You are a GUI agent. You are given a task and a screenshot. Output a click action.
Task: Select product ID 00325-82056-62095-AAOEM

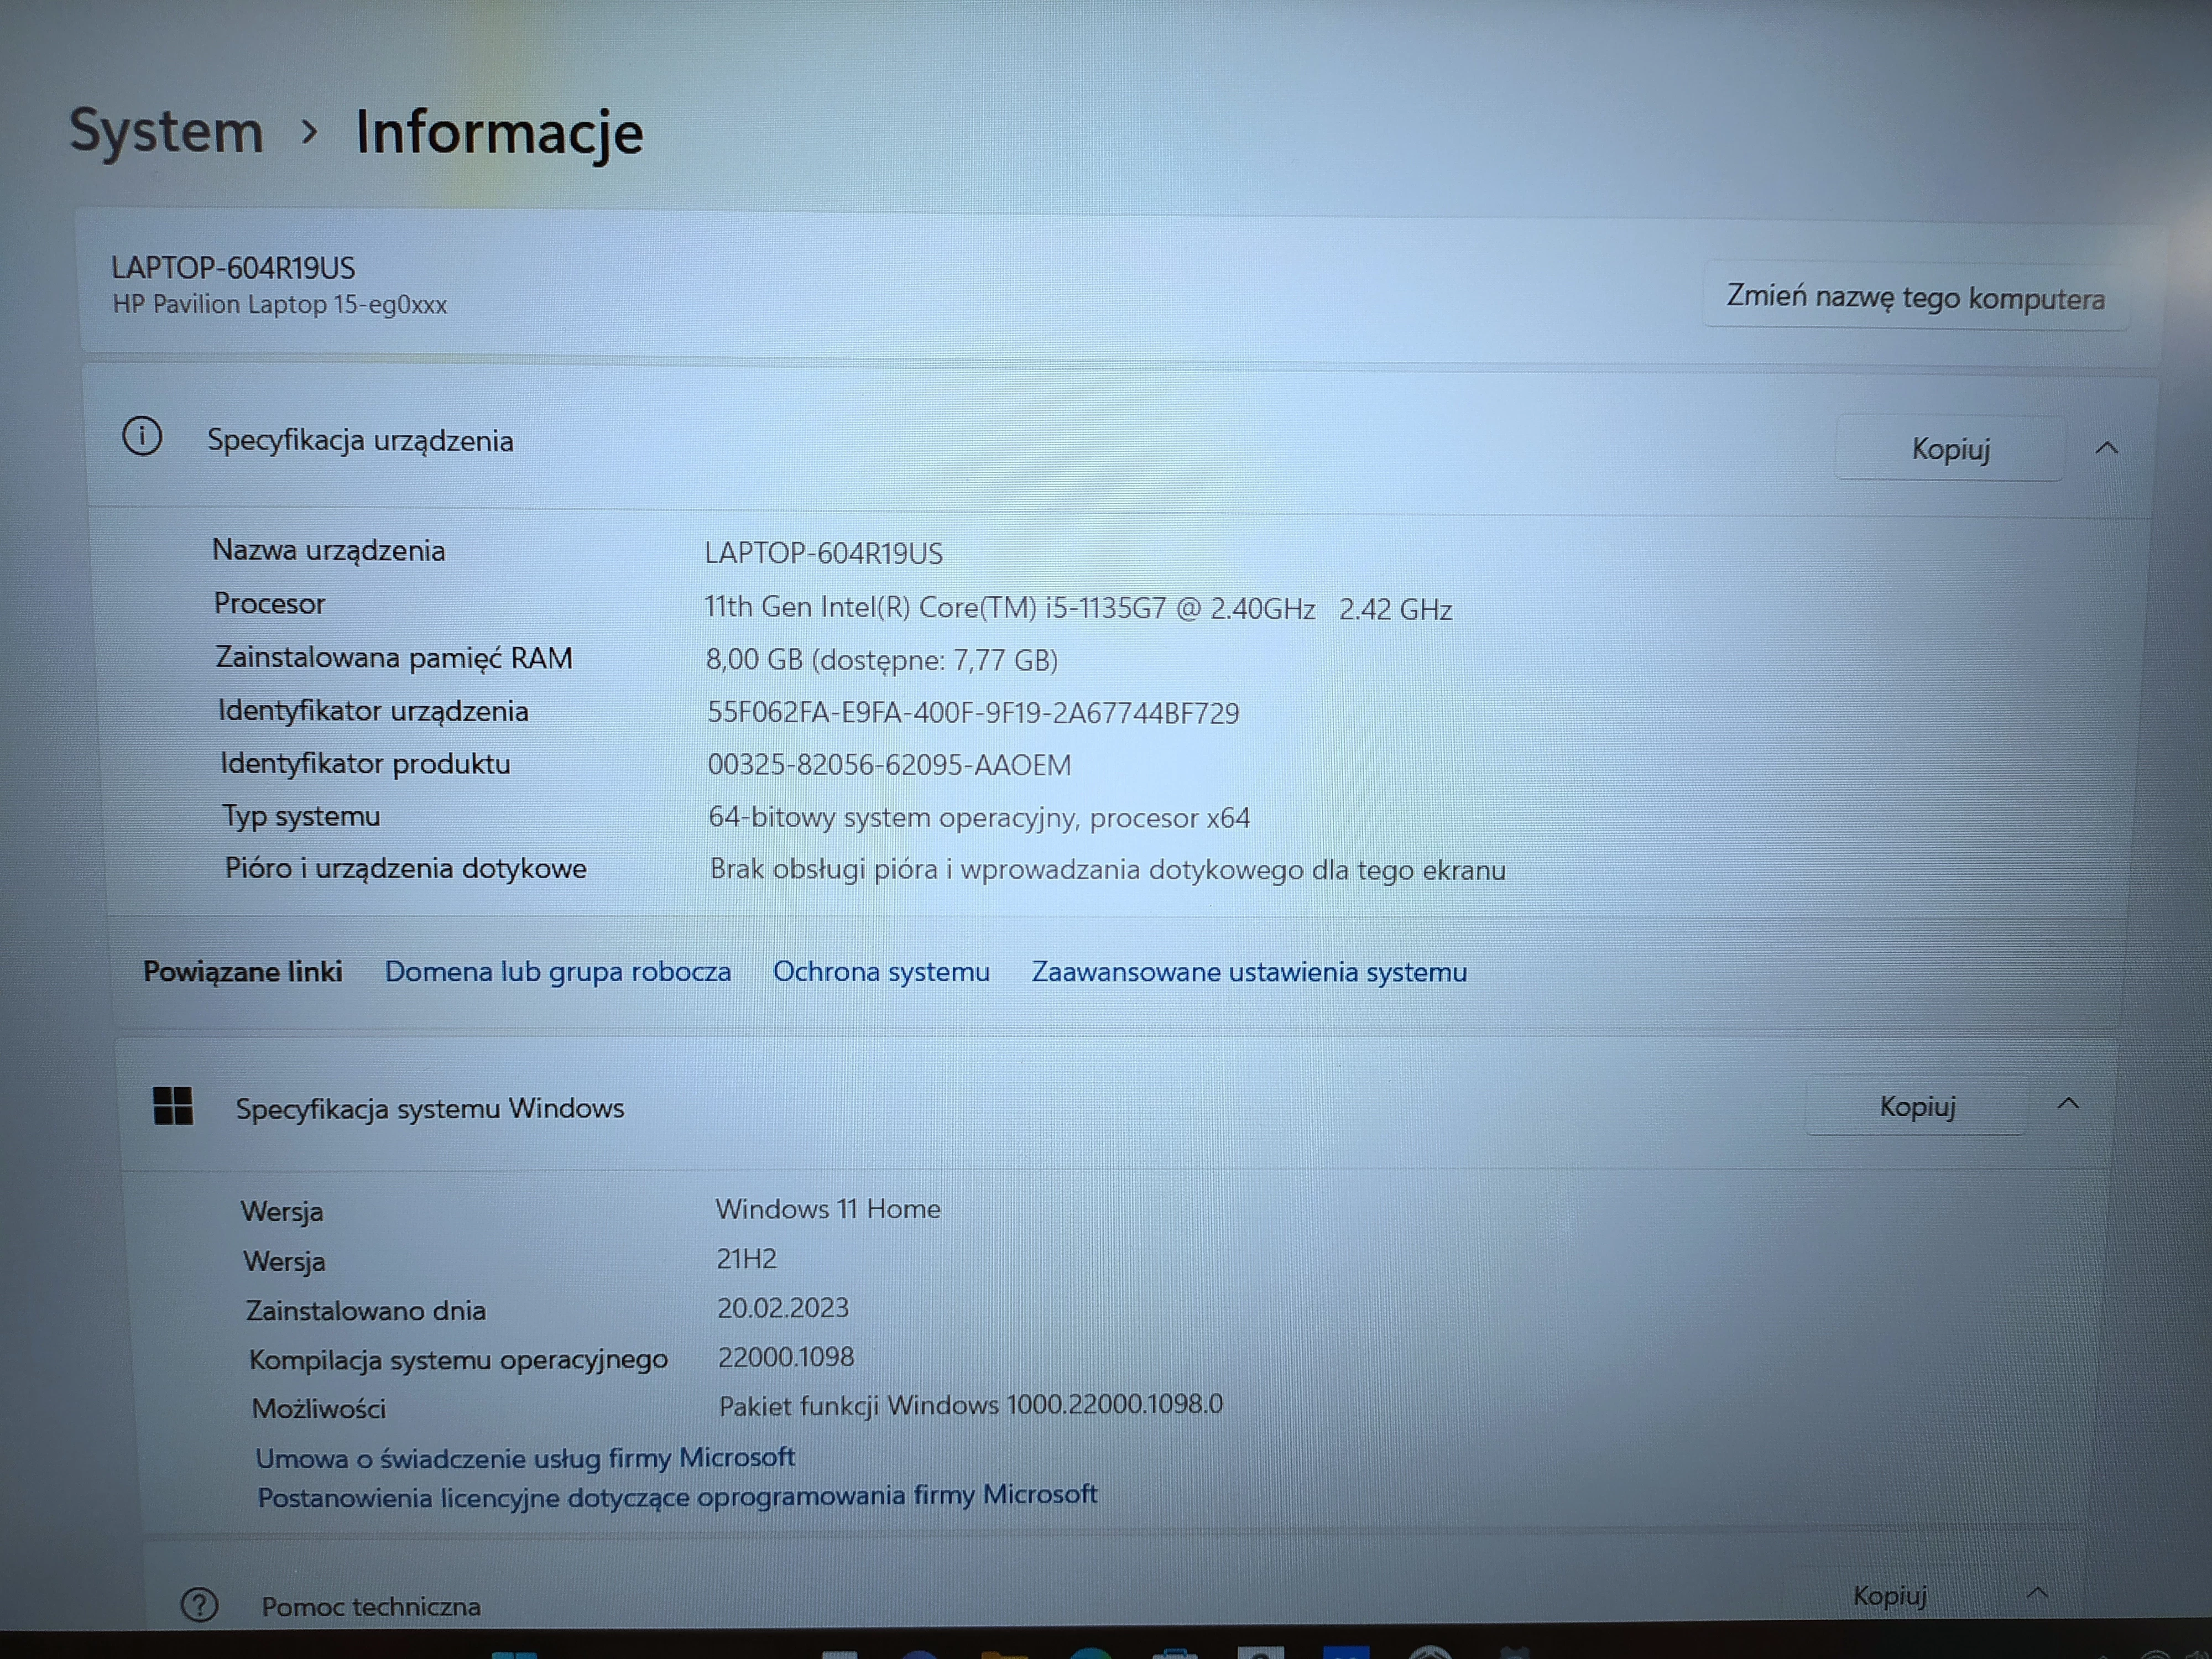point(889,765)
